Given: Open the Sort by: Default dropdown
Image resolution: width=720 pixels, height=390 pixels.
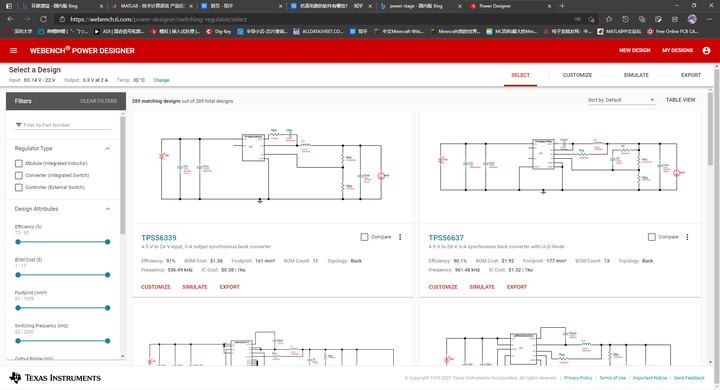Looking at the screenshot, I should point(621,100).
